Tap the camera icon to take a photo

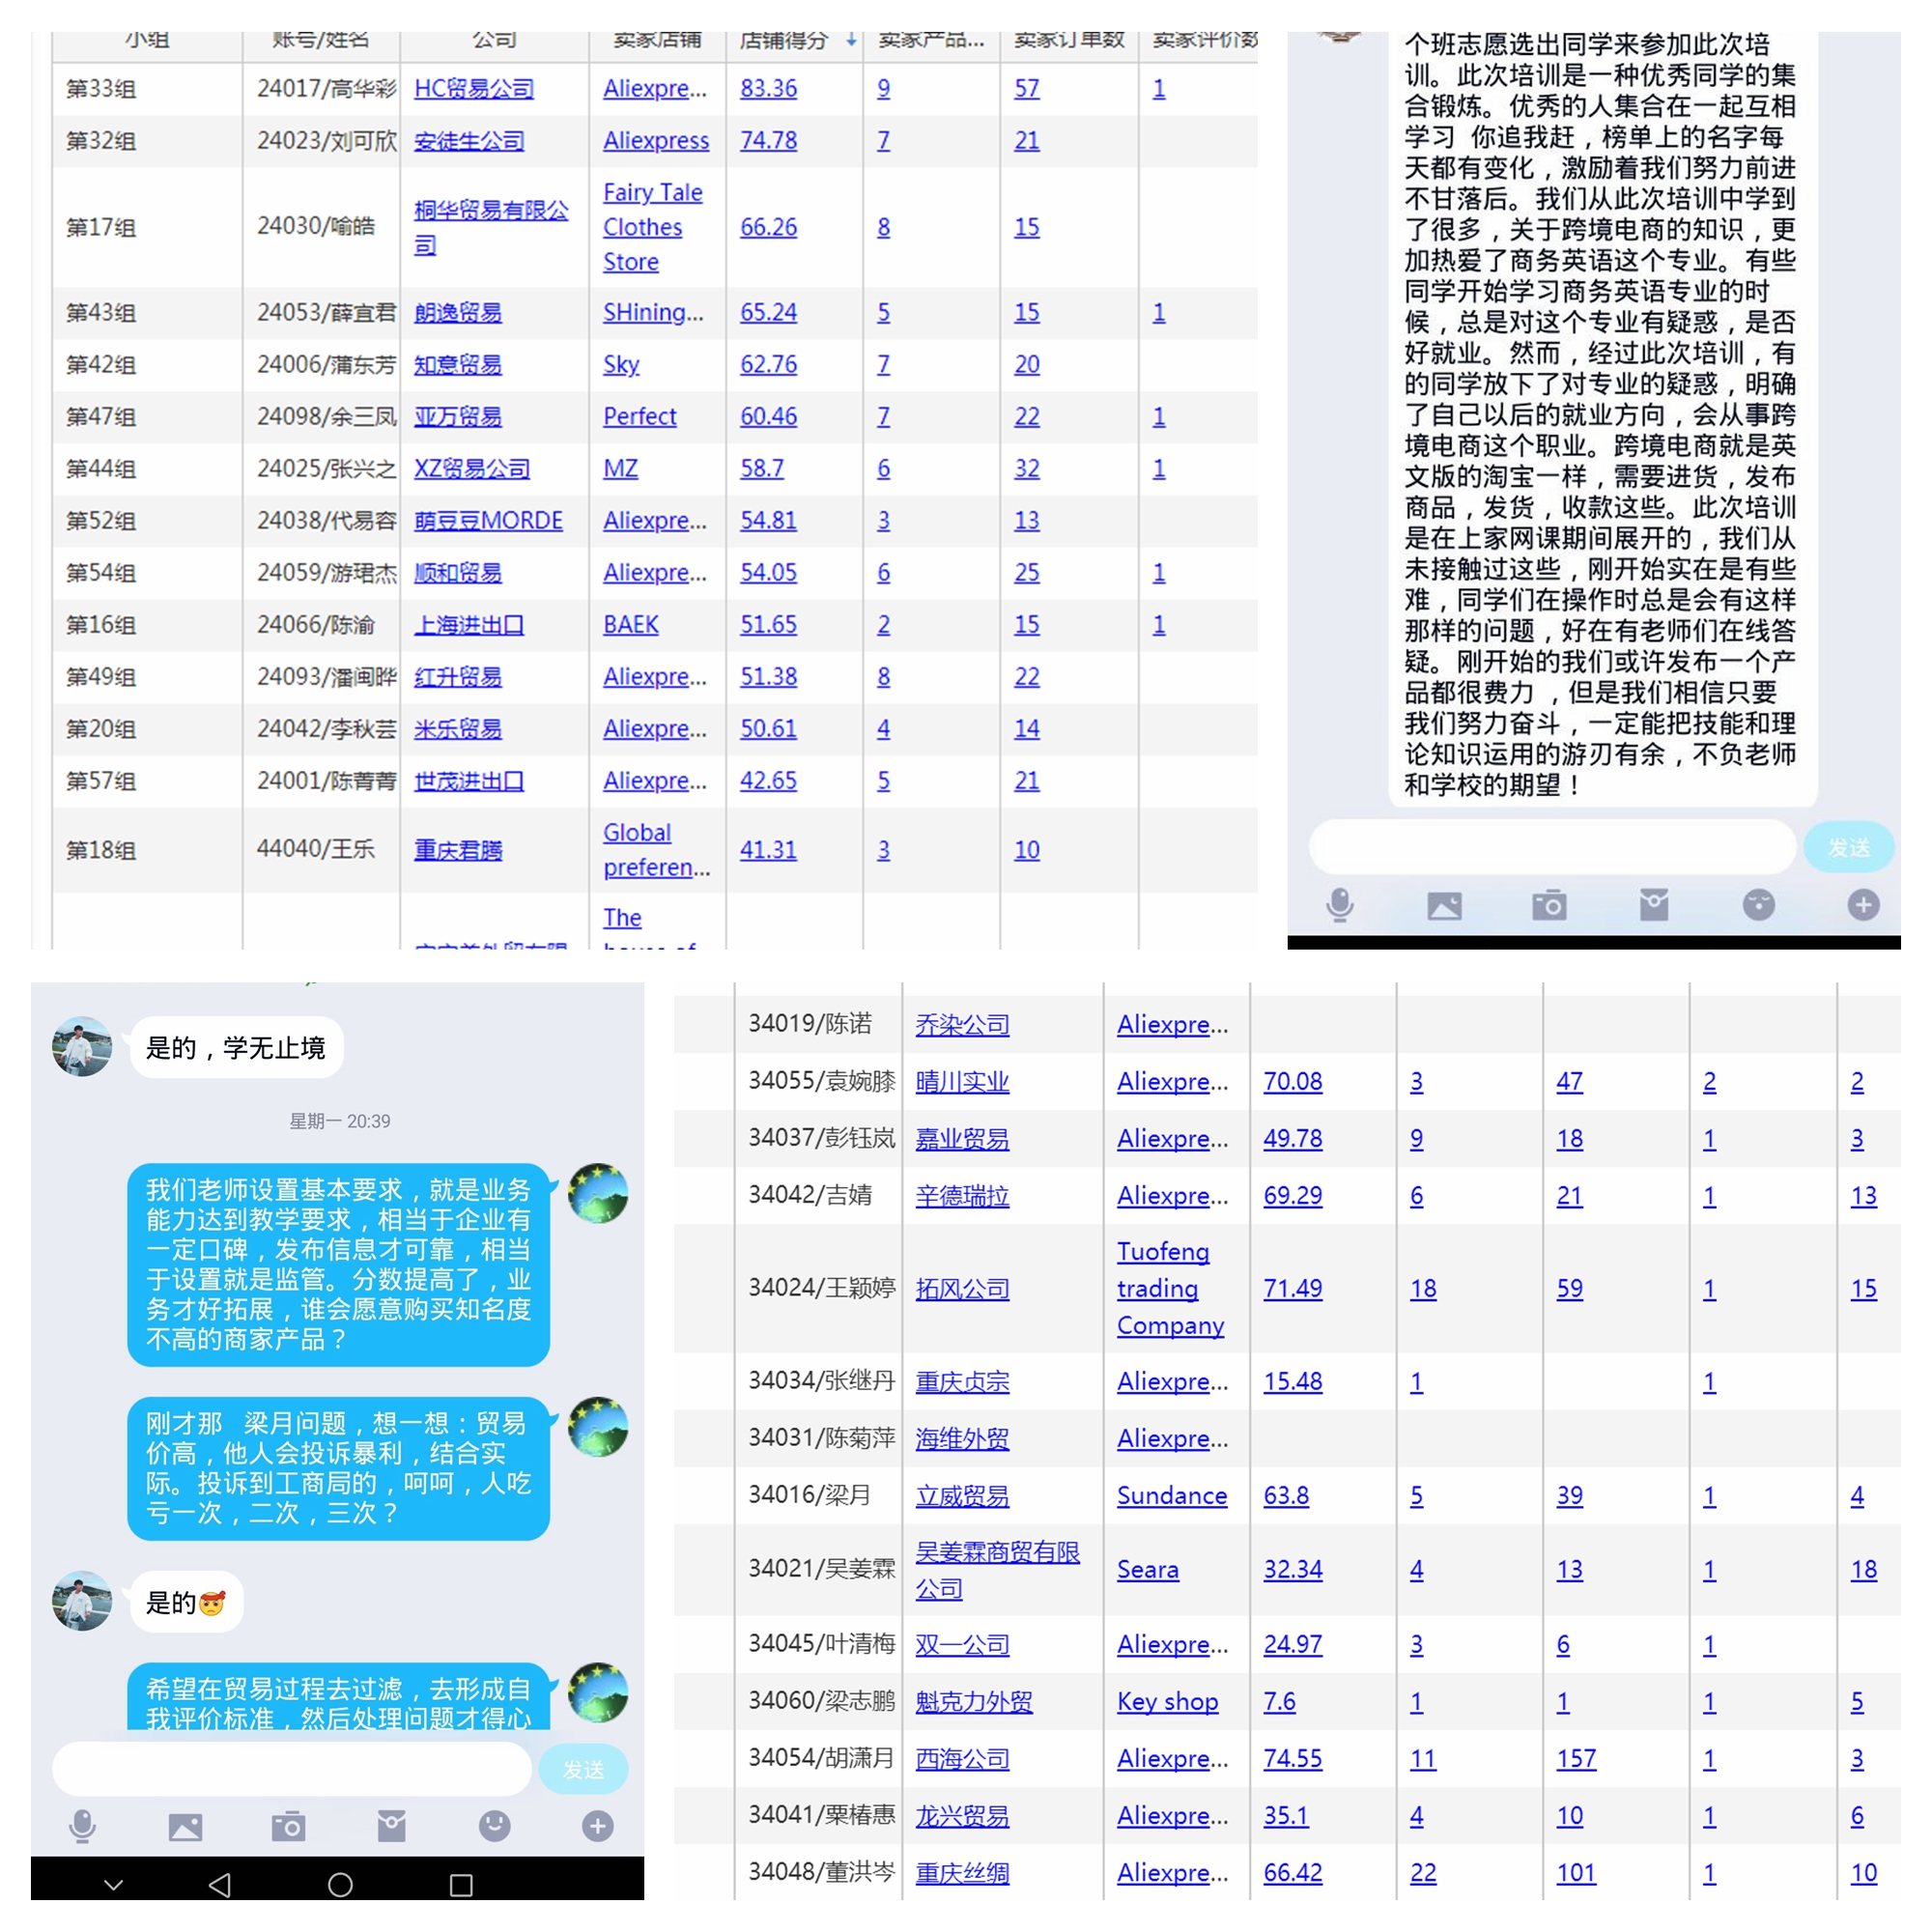[1551, 905]
